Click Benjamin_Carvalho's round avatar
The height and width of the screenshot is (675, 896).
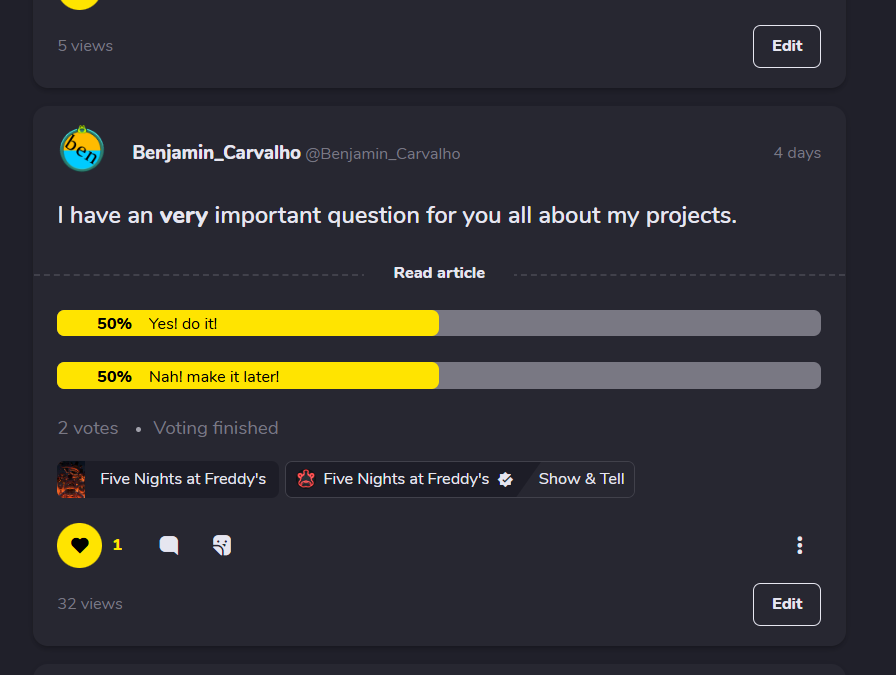81,150
